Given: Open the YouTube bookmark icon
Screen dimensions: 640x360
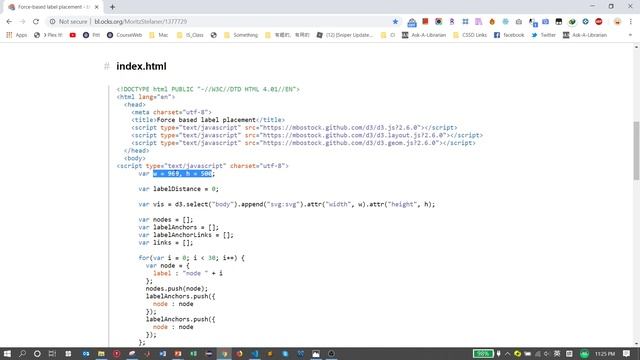Looking at the screenshot, I should [x=73, y=35].
